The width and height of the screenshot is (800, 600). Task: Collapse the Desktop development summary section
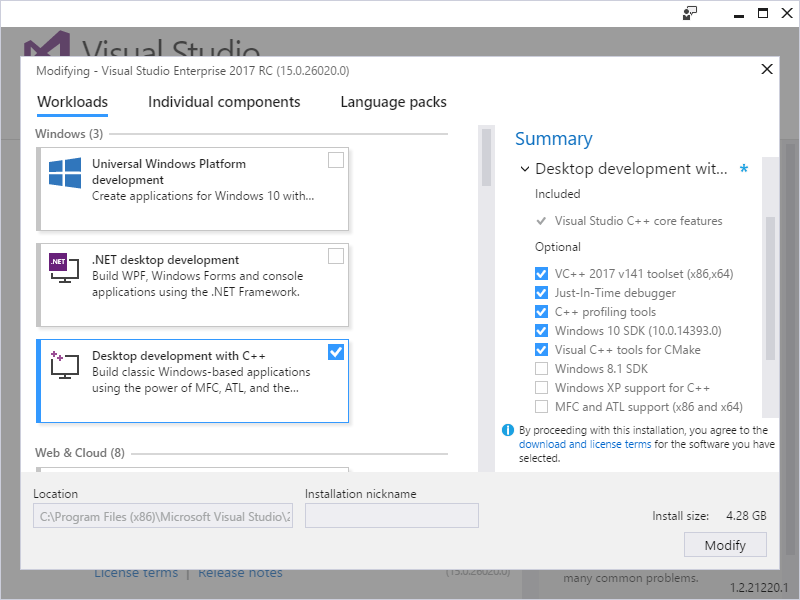pyautogui.click(x=524, y=169)
